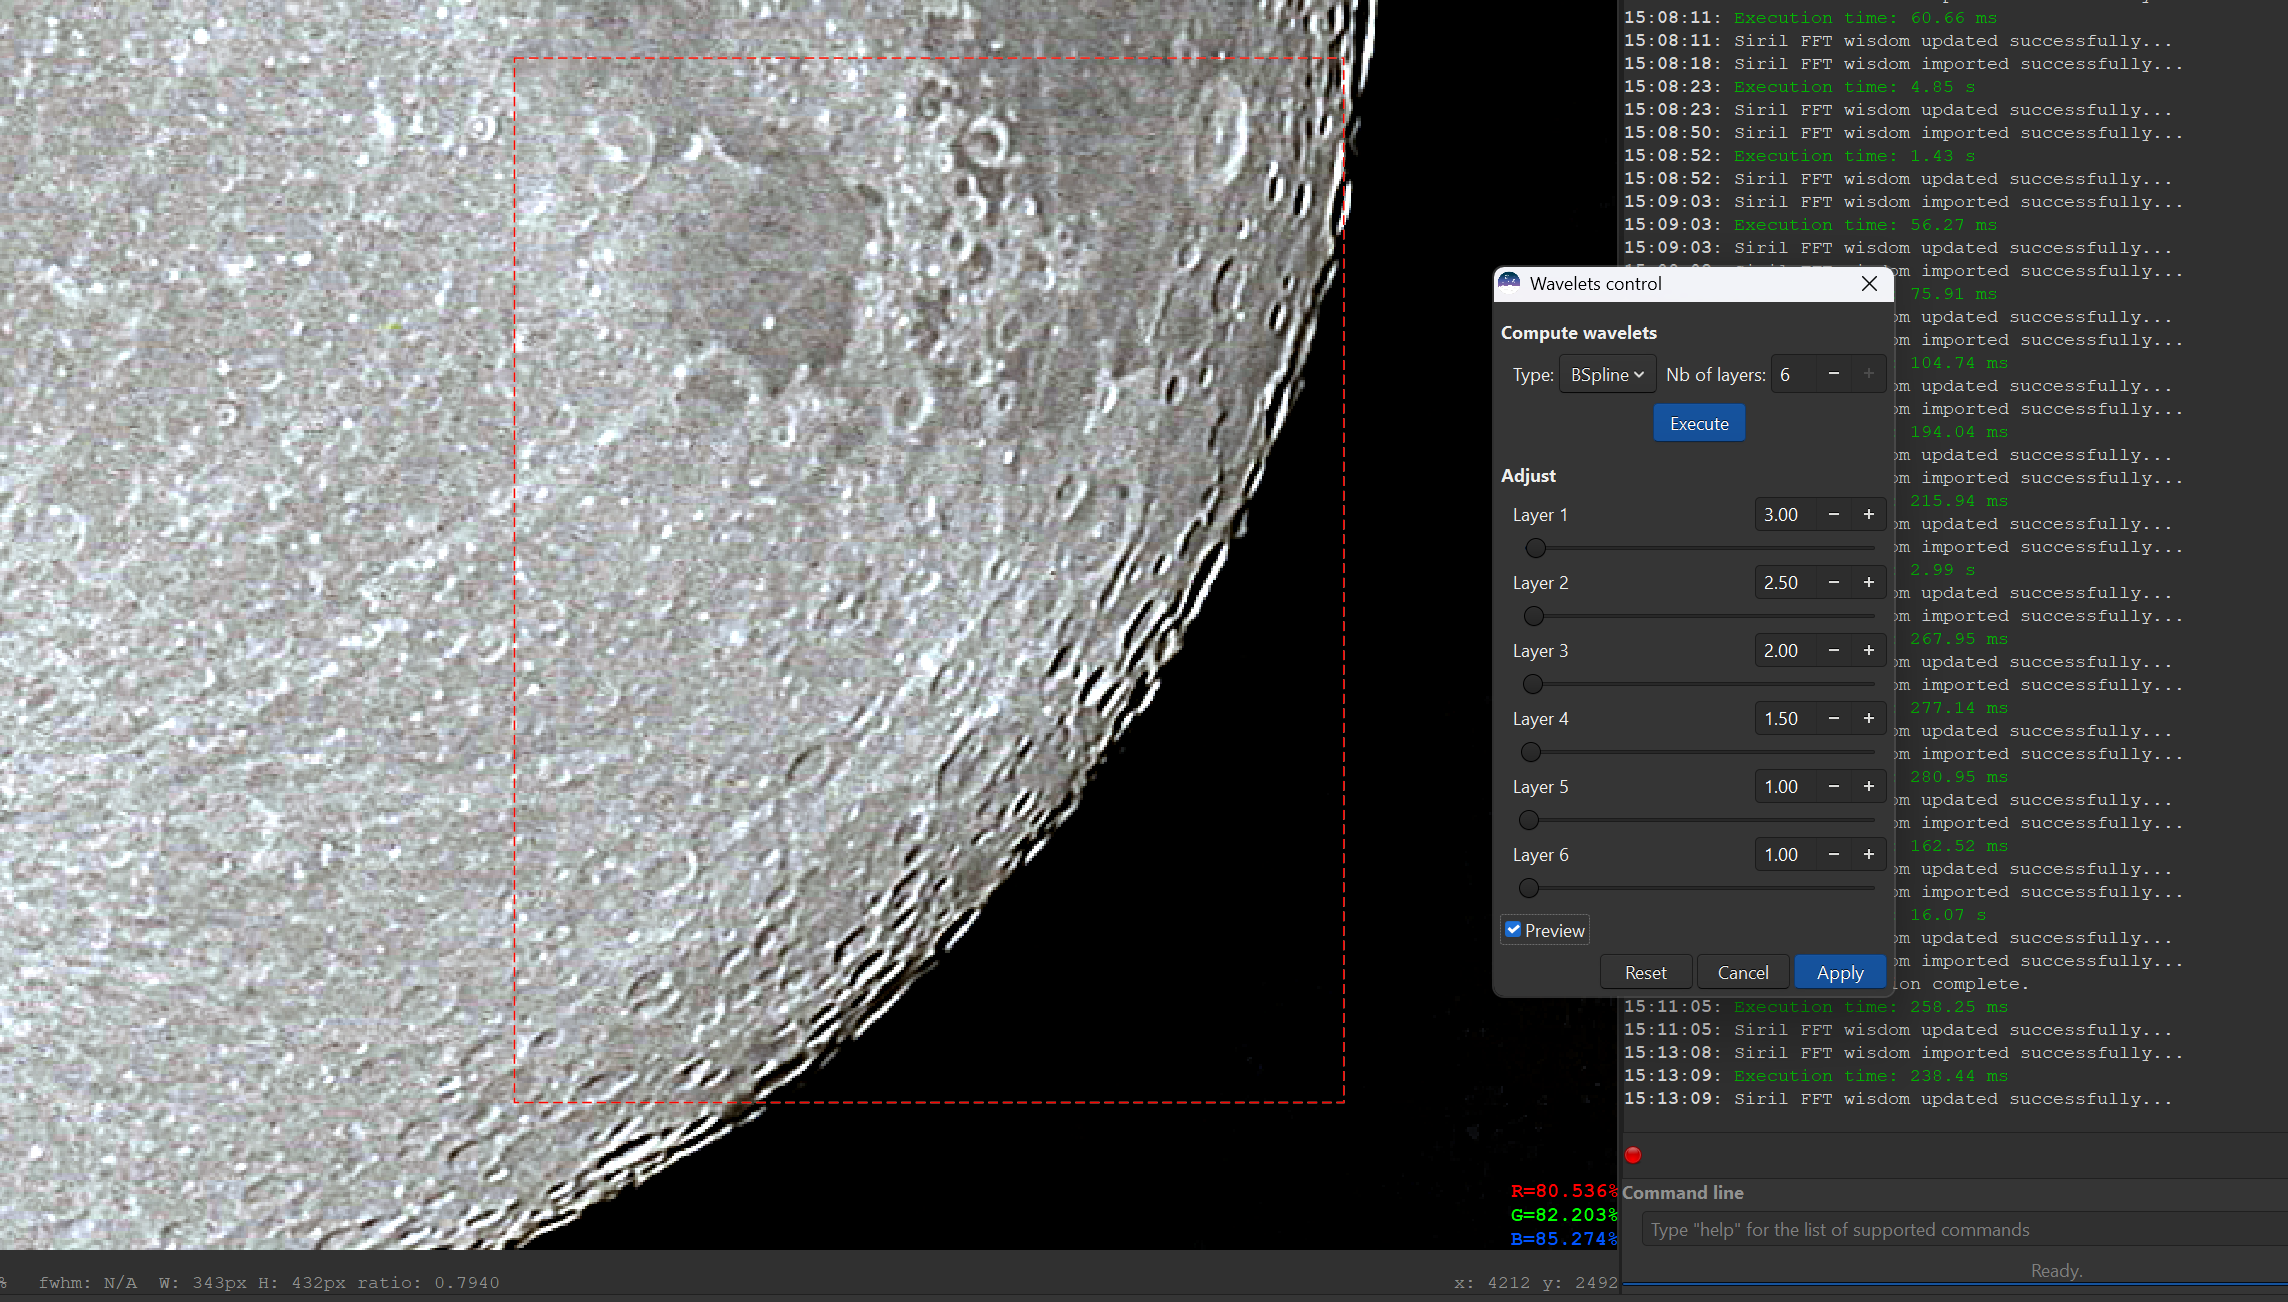Click the Layer 6 slider handle
The height and width of the screenshot is (1302, 2288).
tap(1528, 888)
